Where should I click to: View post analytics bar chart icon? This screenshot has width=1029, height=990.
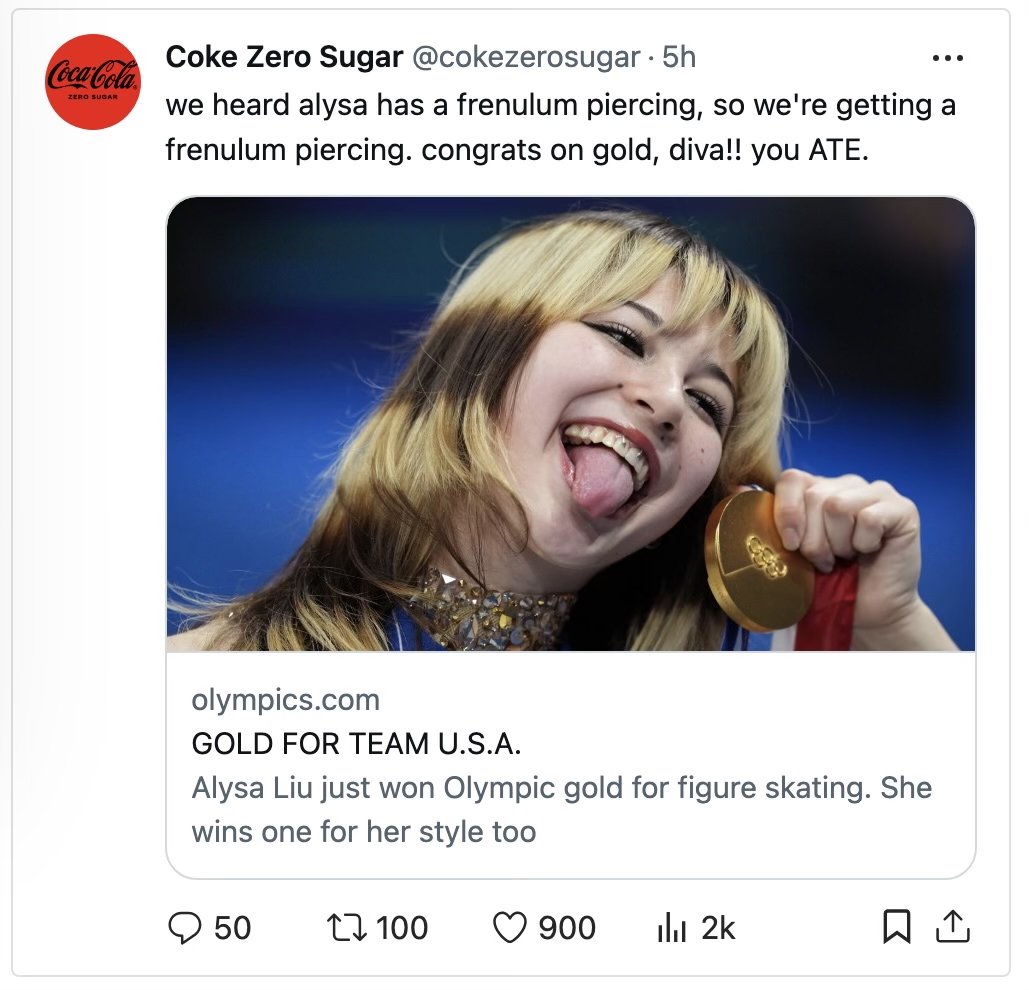671,929
